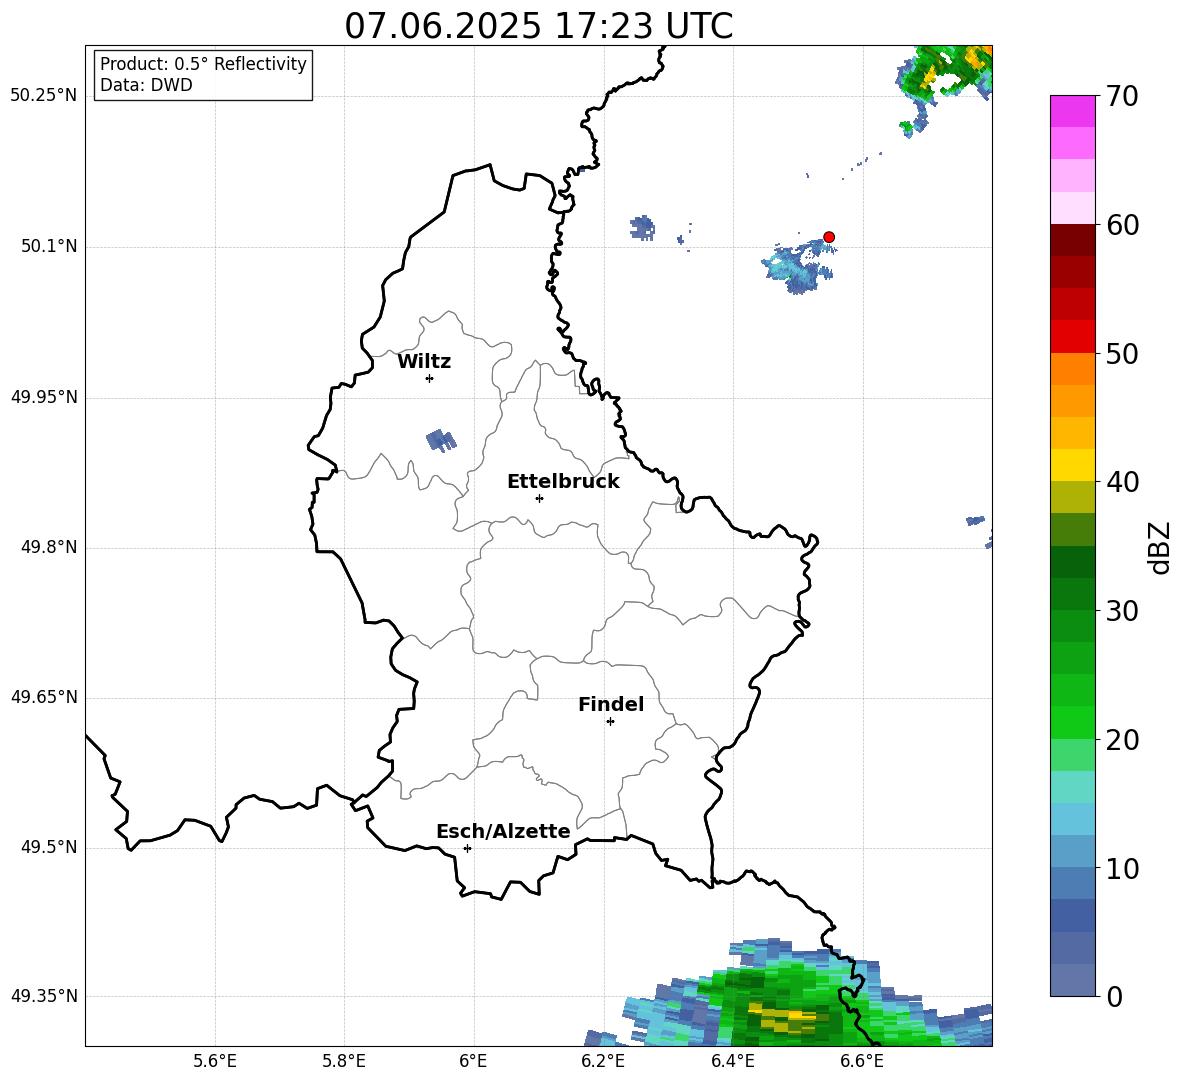Click the 40 tick label on colorbar
Screen dimensions: 1184x1081
tap(1121, 482)
